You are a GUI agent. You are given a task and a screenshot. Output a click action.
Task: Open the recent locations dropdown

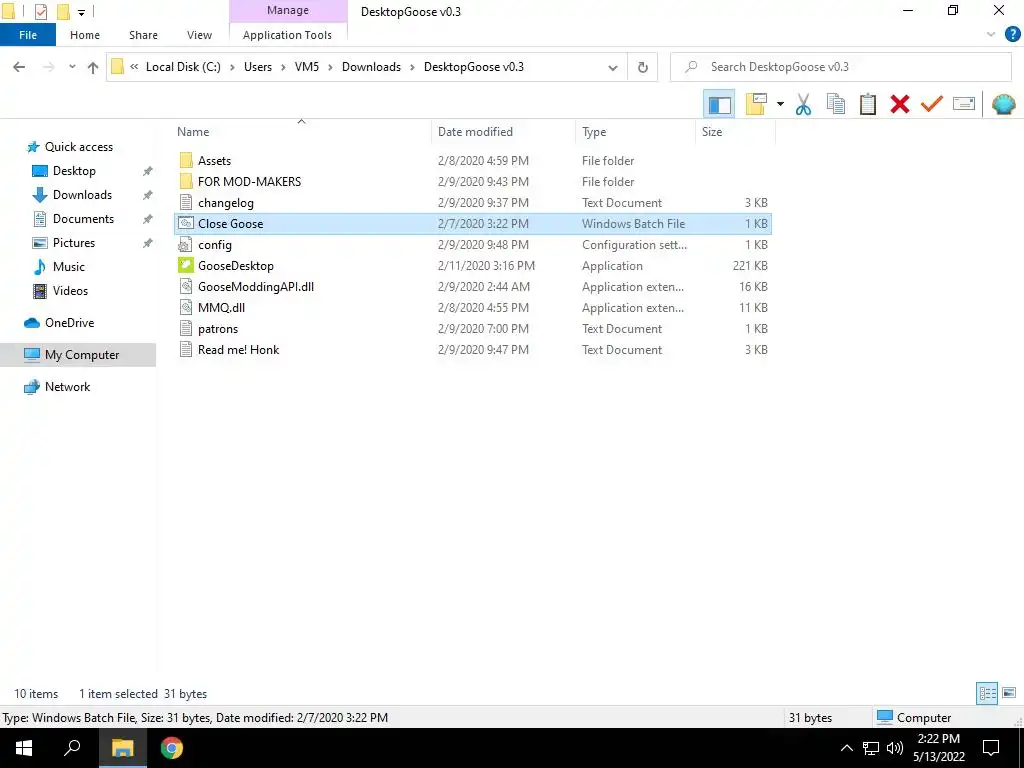coord(72,67)
